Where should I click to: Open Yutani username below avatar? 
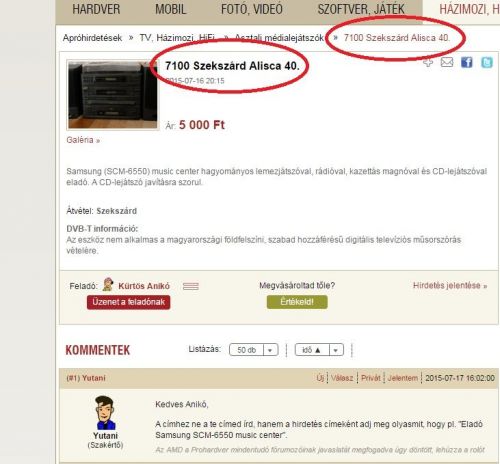(x=105, y=436)
